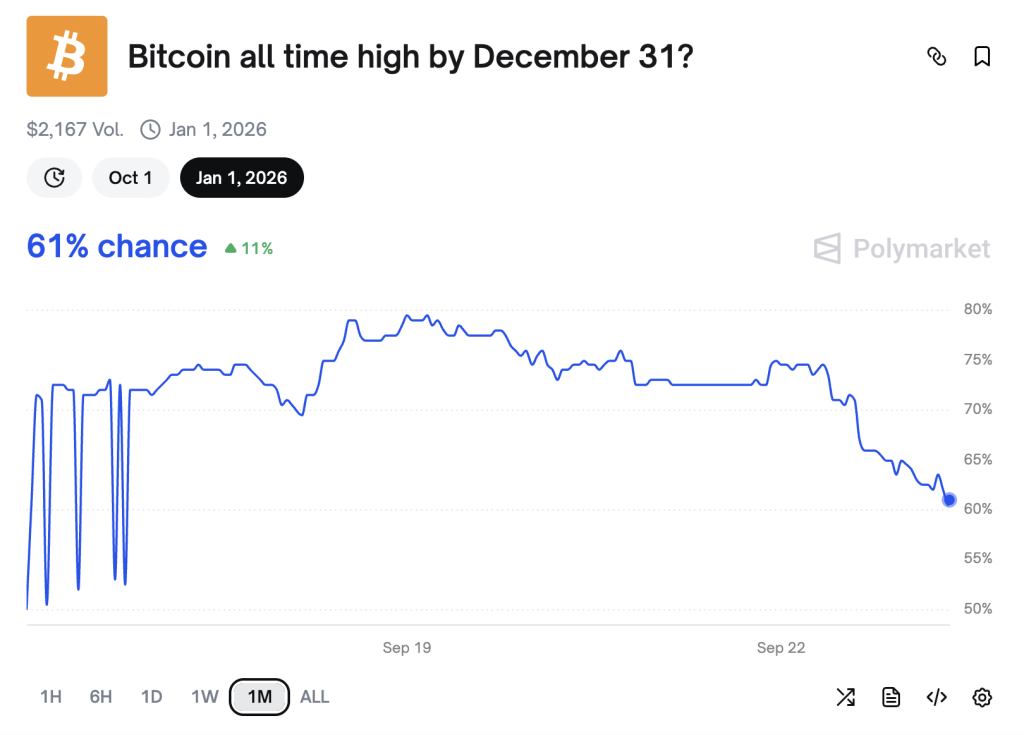
Task: Open the embed code icon
Action: coord(936,697)
